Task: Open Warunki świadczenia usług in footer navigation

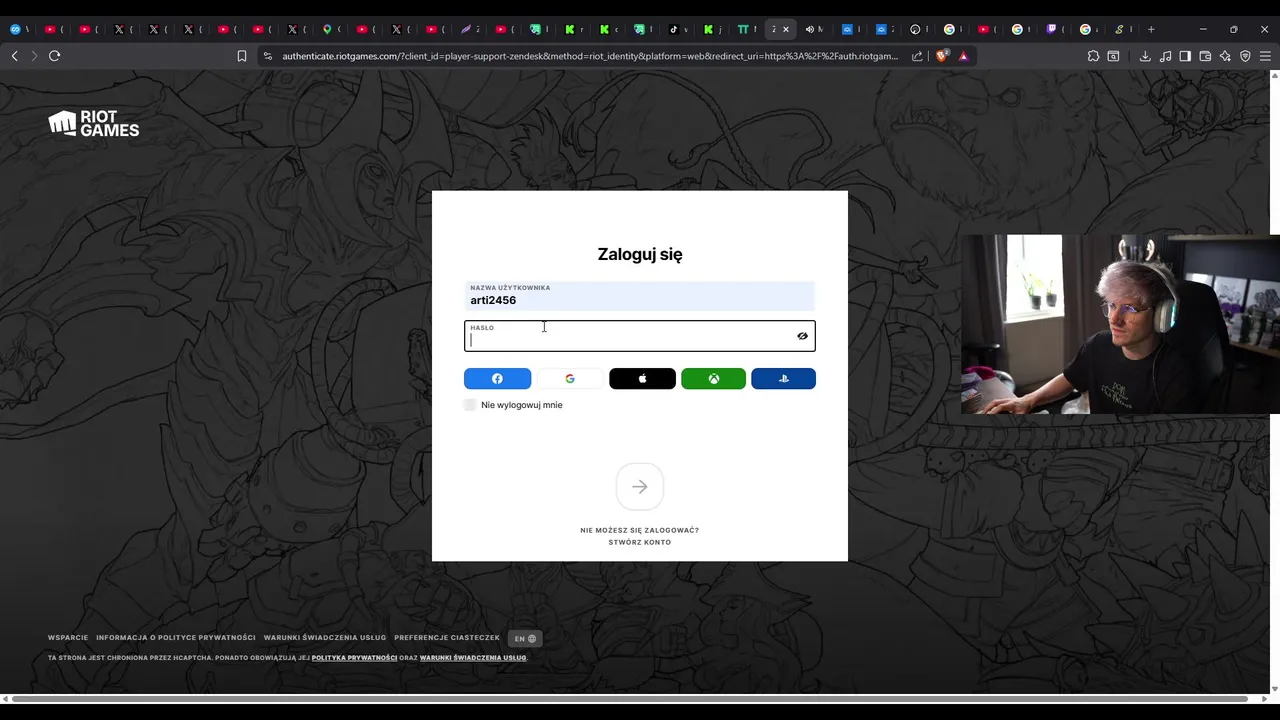Action: 325,638
